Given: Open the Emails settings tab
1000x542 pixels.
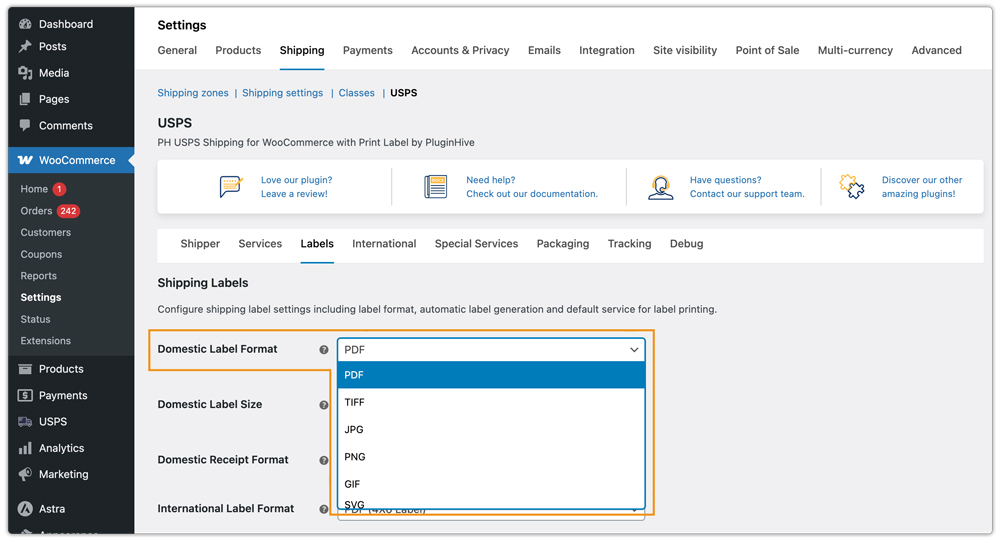Looking at the screenshot, I should (544, 50).
